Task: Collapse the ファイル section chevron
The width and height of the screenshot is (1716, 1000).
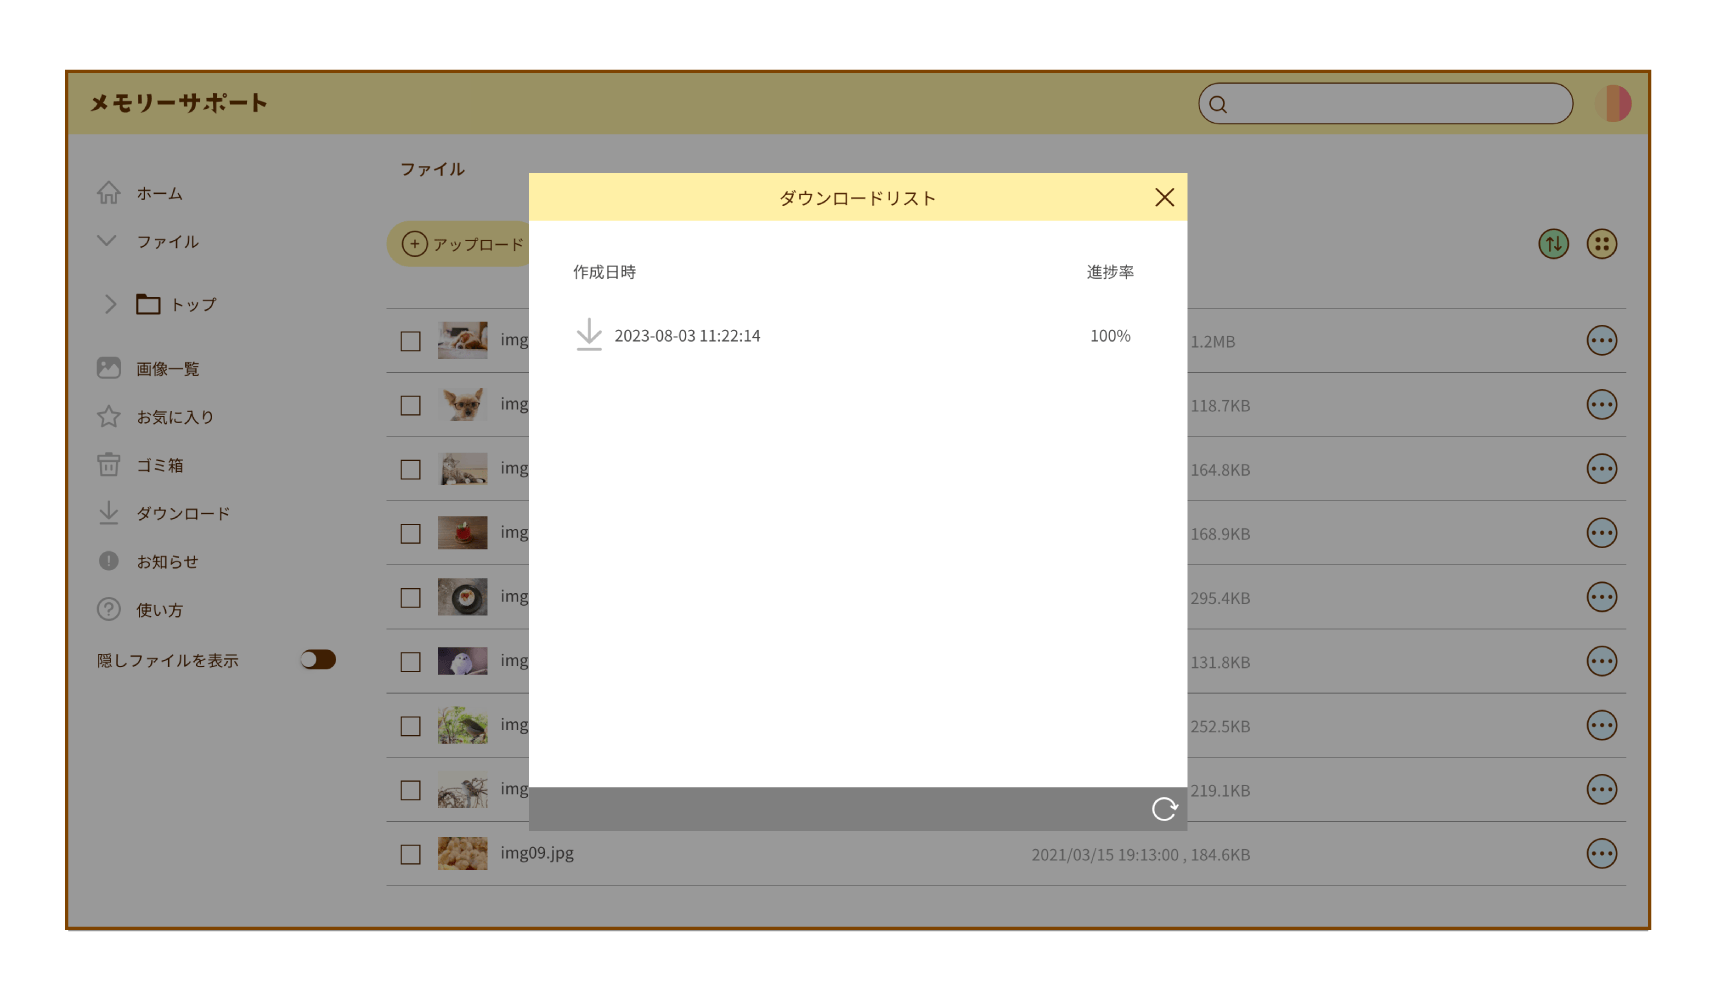Action: (107, 240)
